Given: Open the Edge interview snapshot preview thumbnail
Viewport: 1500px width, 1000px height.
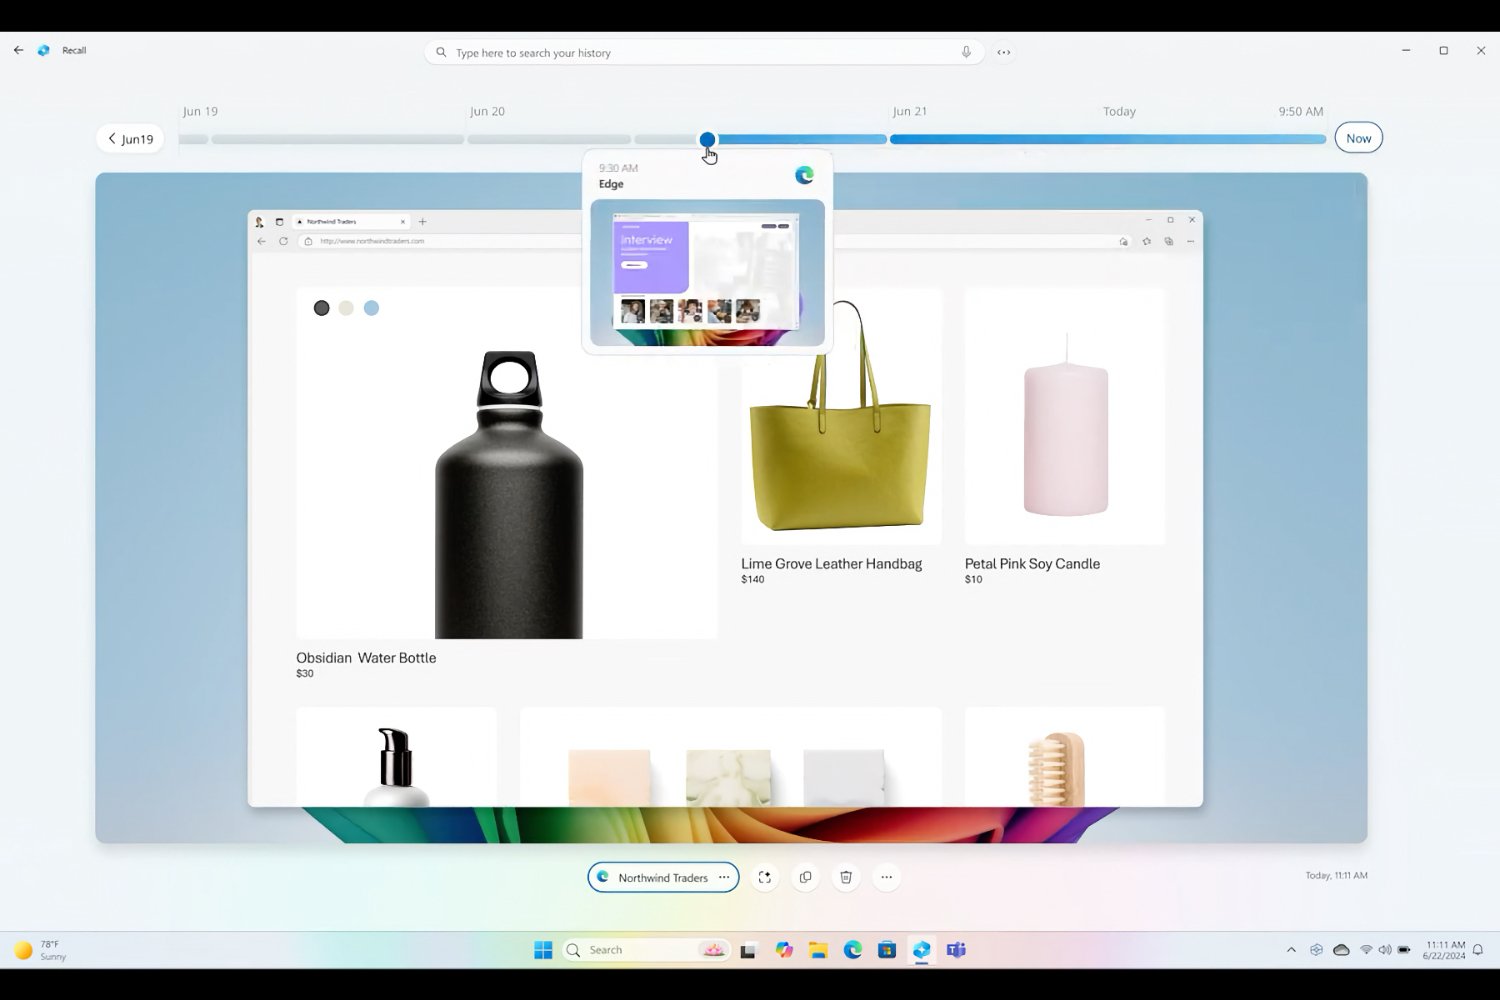Looking at the screenshot, I should pos(707,272).
